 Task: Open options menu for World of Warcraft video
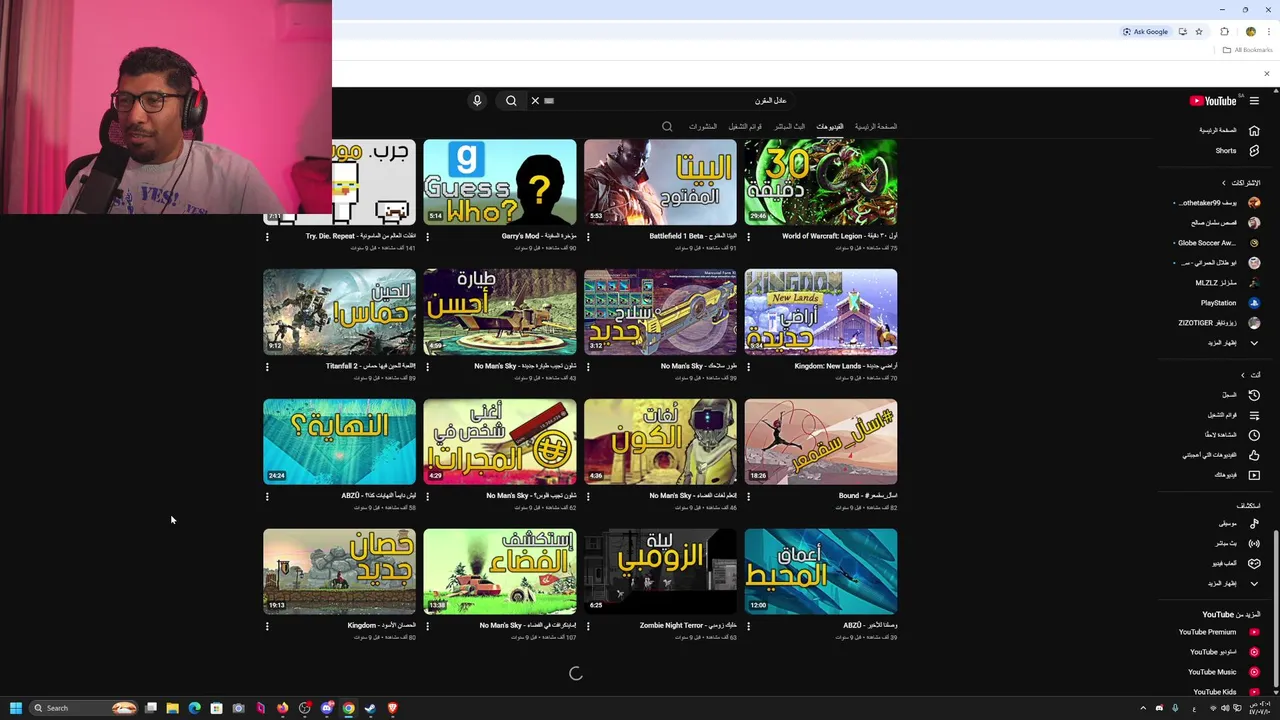point(748,237)
